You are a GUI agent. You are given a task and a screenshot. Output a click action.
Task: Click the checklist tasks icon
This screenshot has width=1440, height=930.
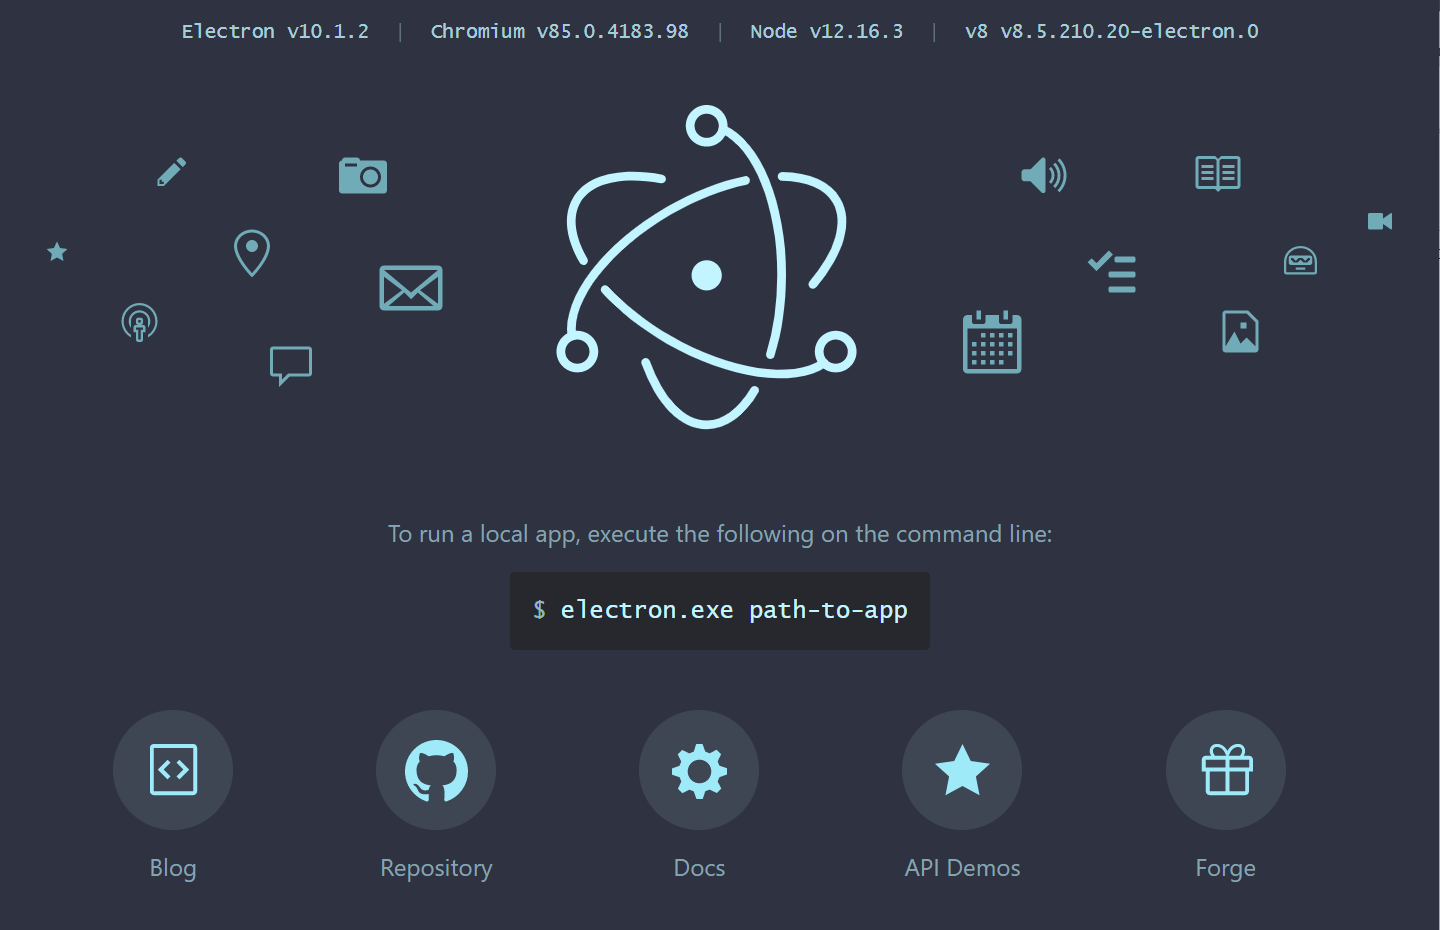click(x=1112, y=272)
